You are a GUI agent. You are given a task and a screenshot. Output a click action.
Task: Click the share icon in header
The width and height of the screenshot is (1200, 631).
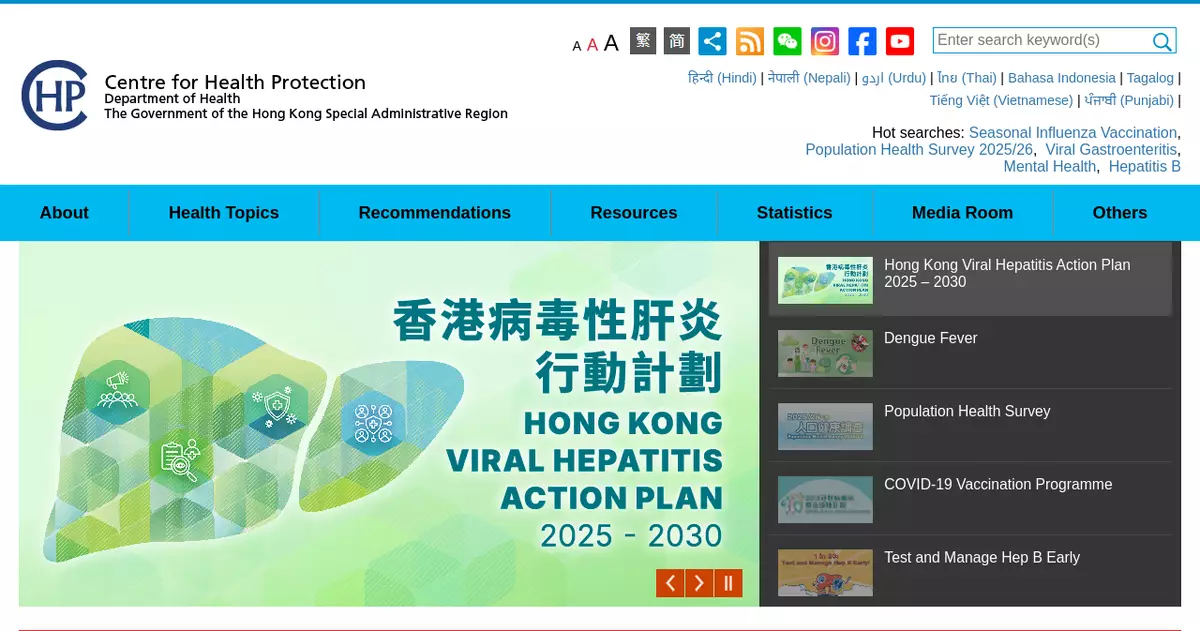pyautogui.click(x=712, y=41)
